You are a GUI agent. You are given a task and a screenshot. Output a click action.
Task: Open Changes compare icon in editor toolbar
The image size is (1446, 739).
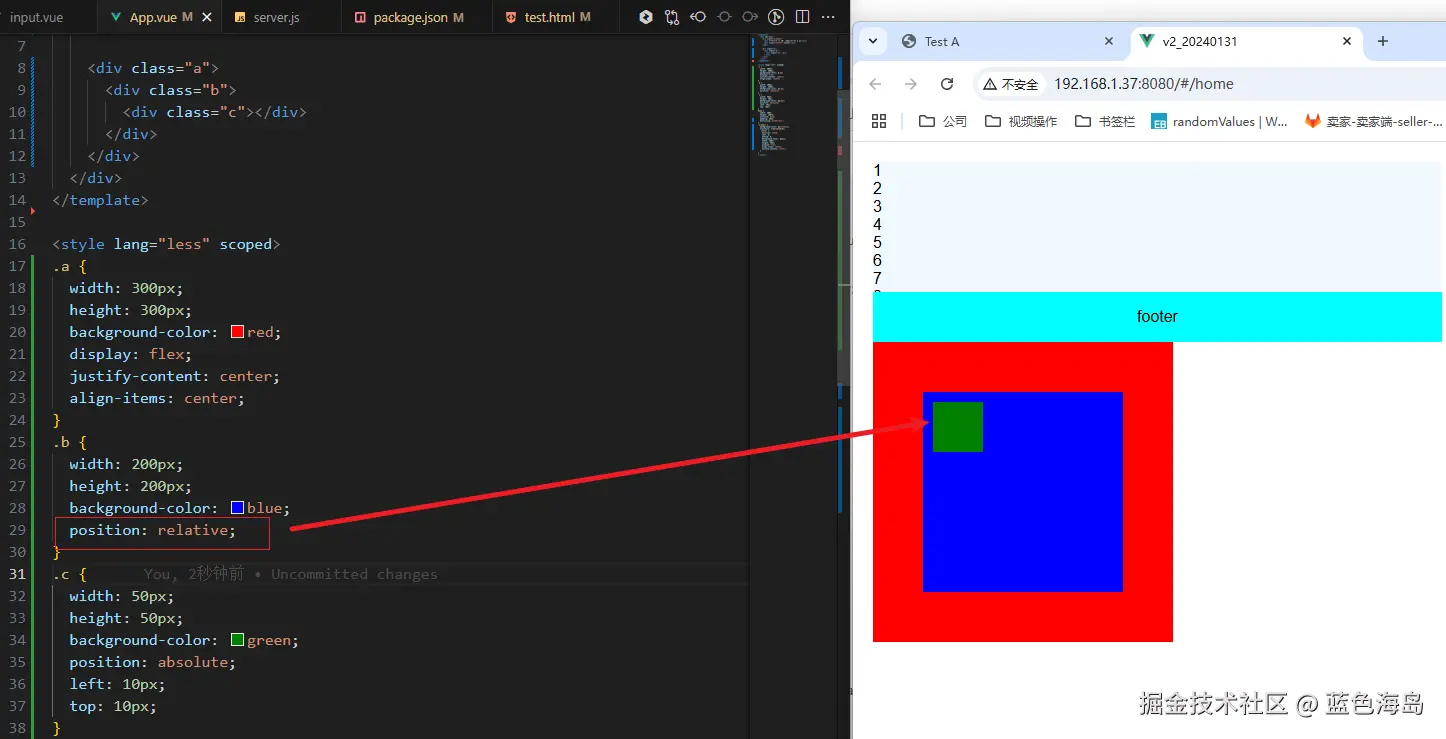pyautogui.click(x=672, y=18)
